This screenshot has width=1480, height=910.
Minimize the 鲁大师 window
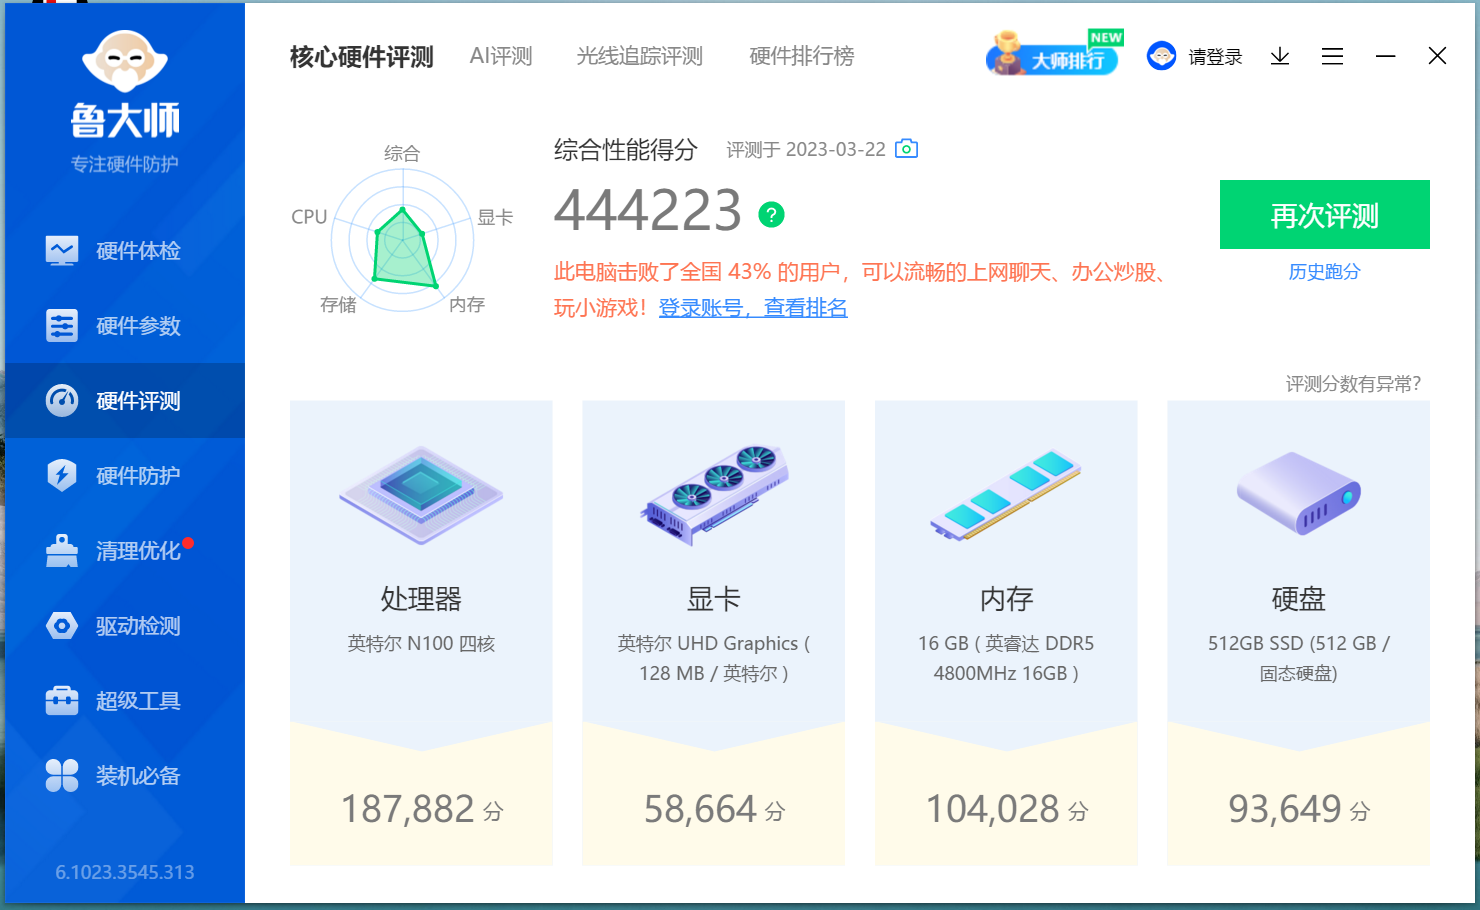(x=1385, y=56)
